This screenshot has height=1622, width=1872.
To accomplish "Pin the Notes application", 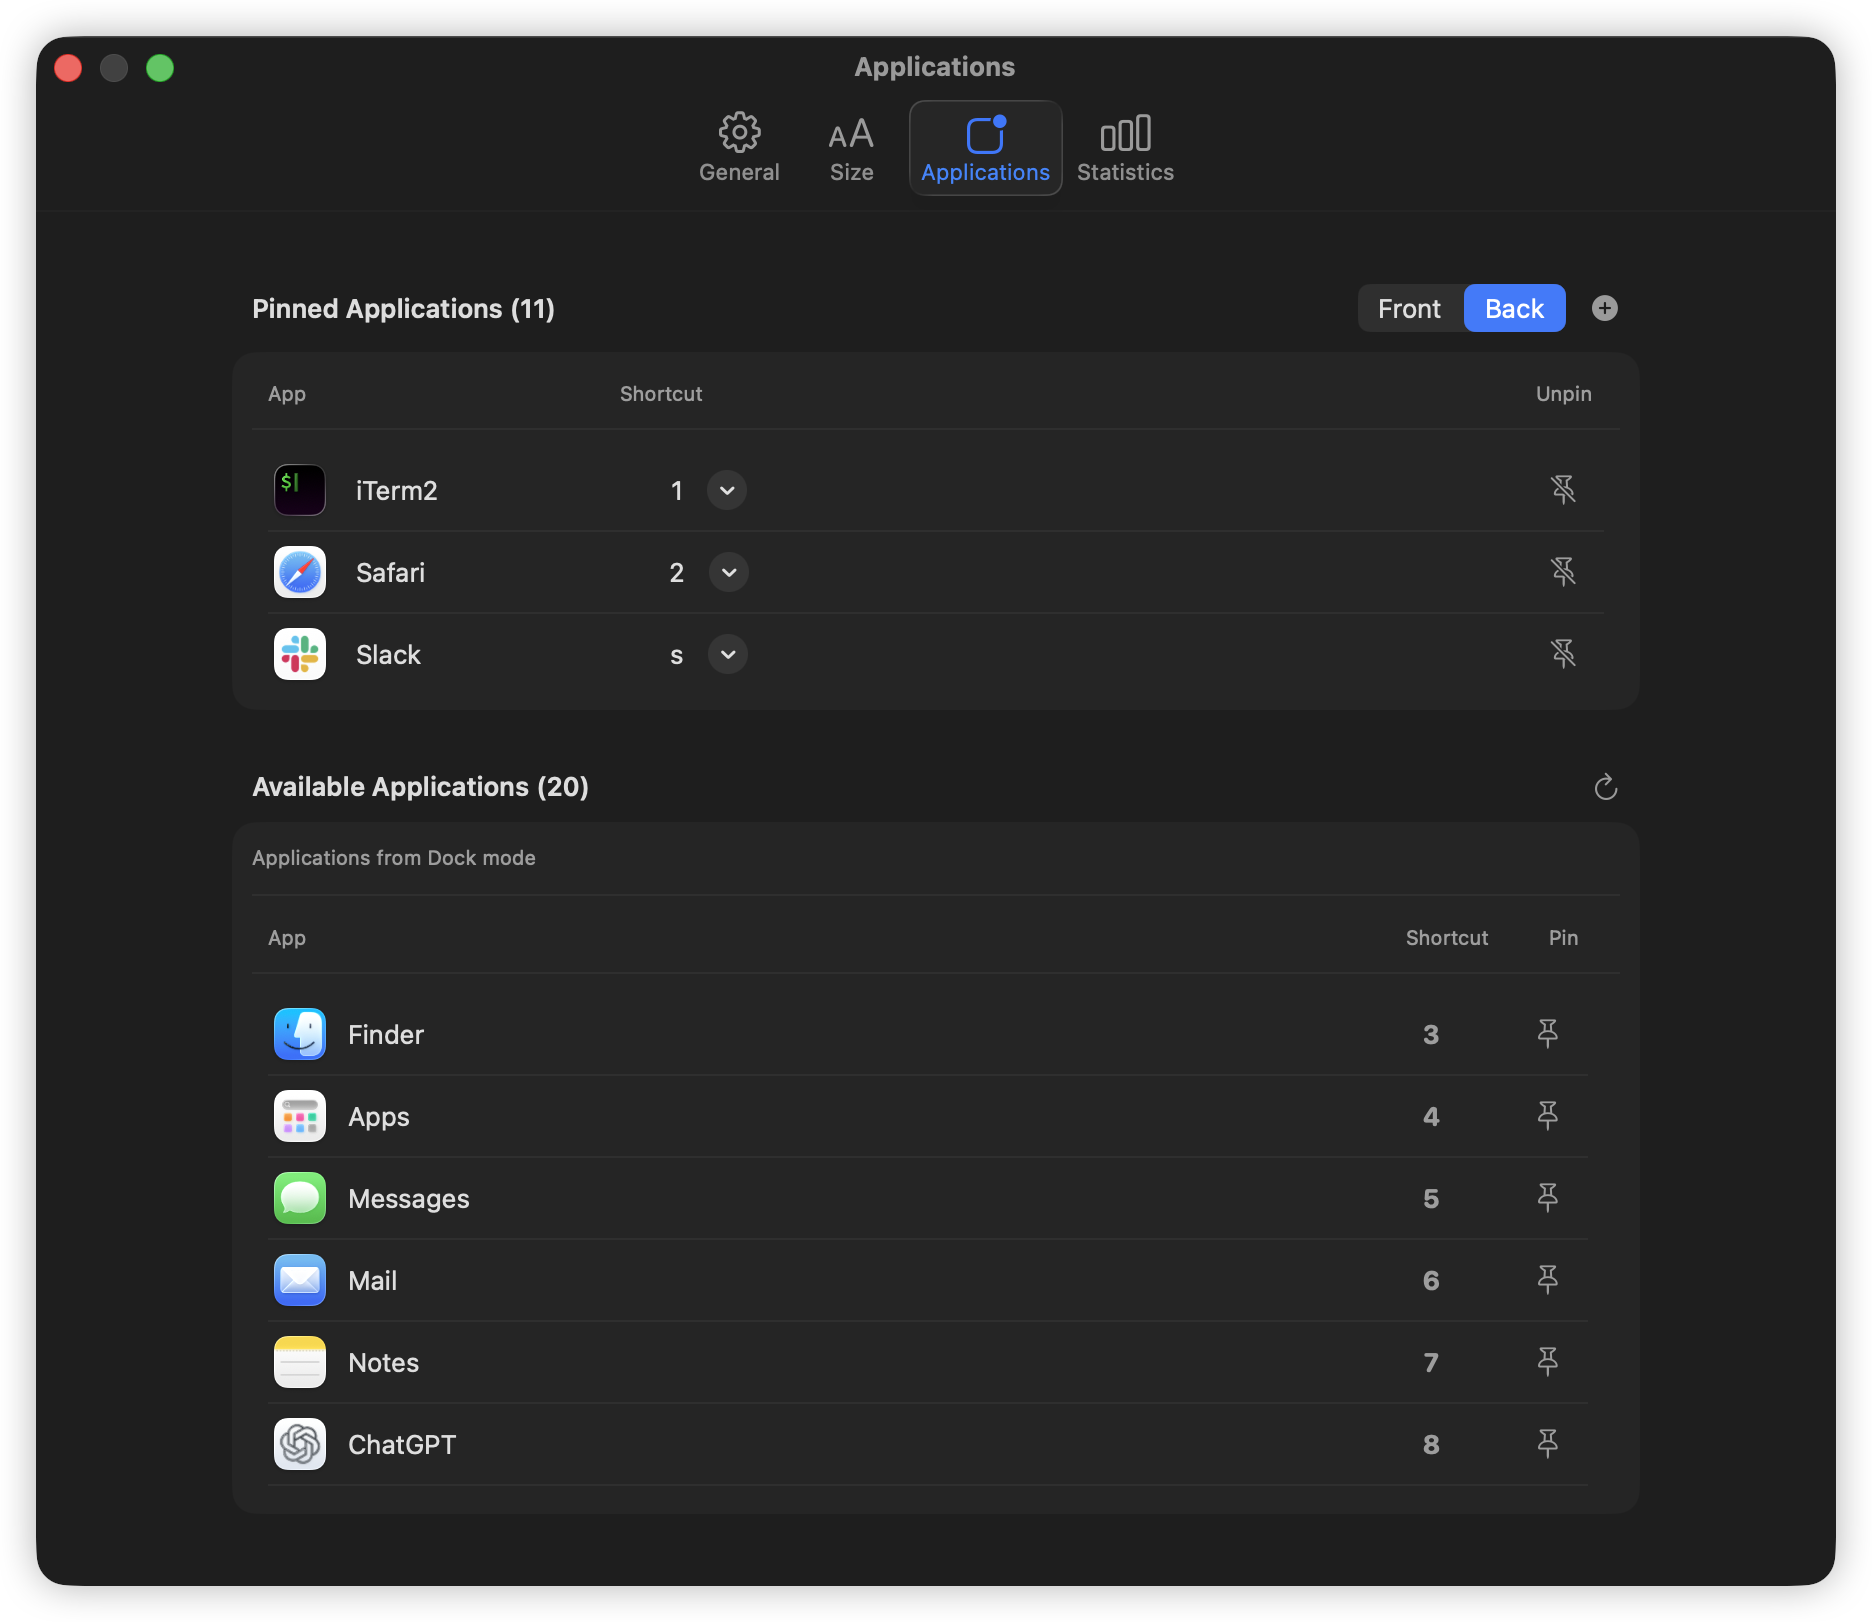I will pos(1547,1362).
